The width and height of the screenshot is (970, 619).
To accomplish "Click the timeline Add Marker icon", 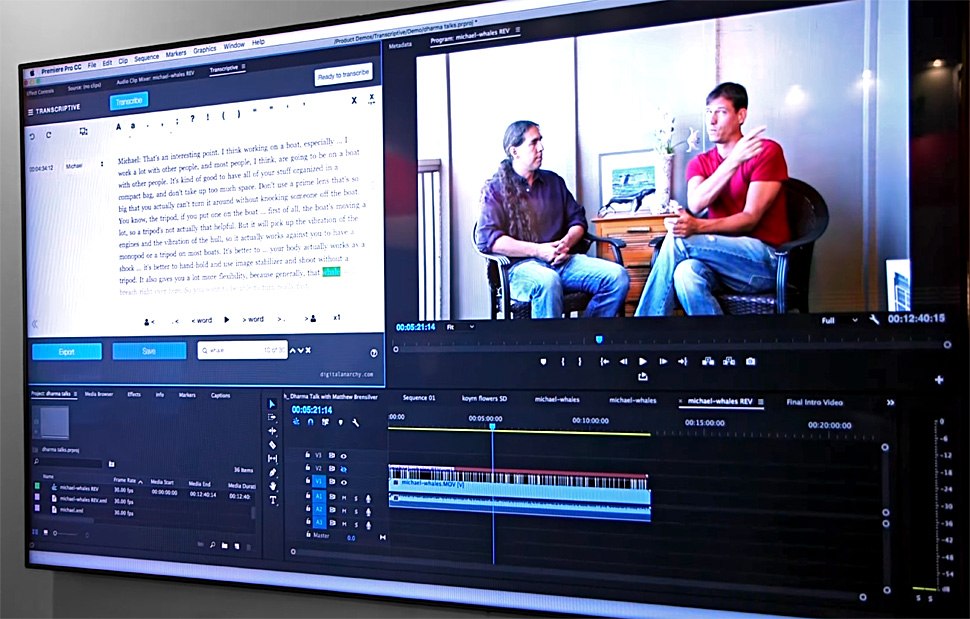I will [340, 422].
